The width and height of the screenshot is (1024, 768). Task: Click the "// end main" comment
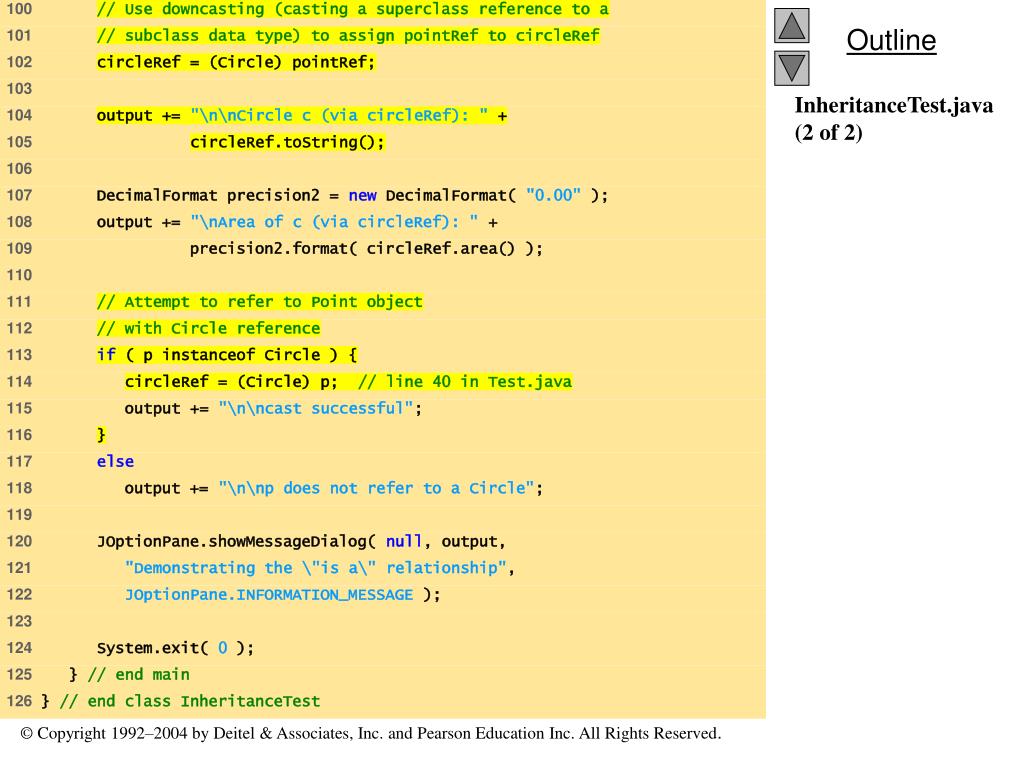click(x=138, y=675)
